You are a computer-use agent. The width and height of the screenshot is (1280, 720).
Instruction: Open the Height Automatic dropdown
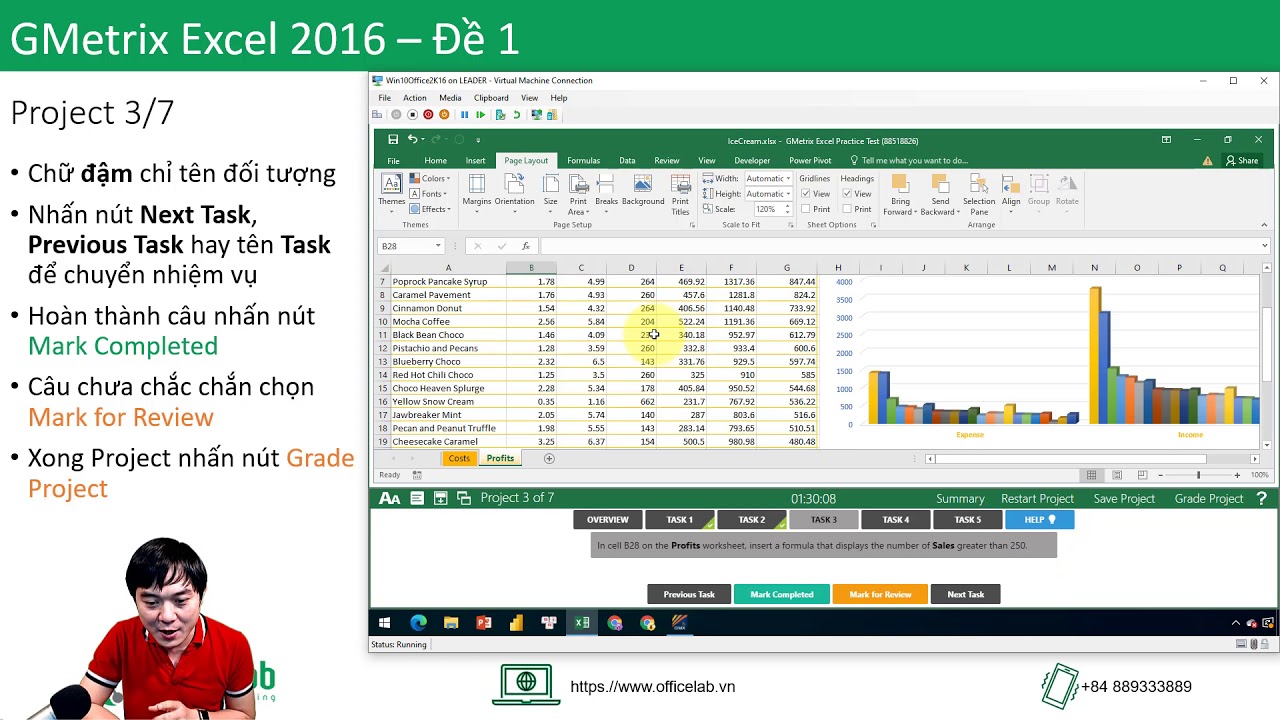[x=788, y=194]
